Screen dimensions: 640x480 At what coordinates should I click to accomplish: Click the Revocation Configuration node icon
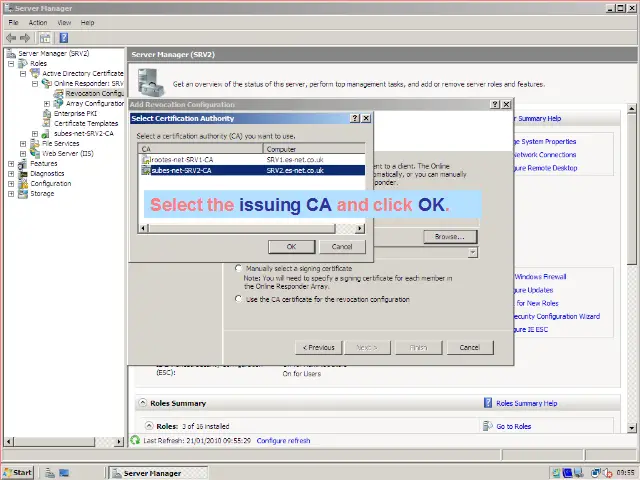(x=59, y=93)
